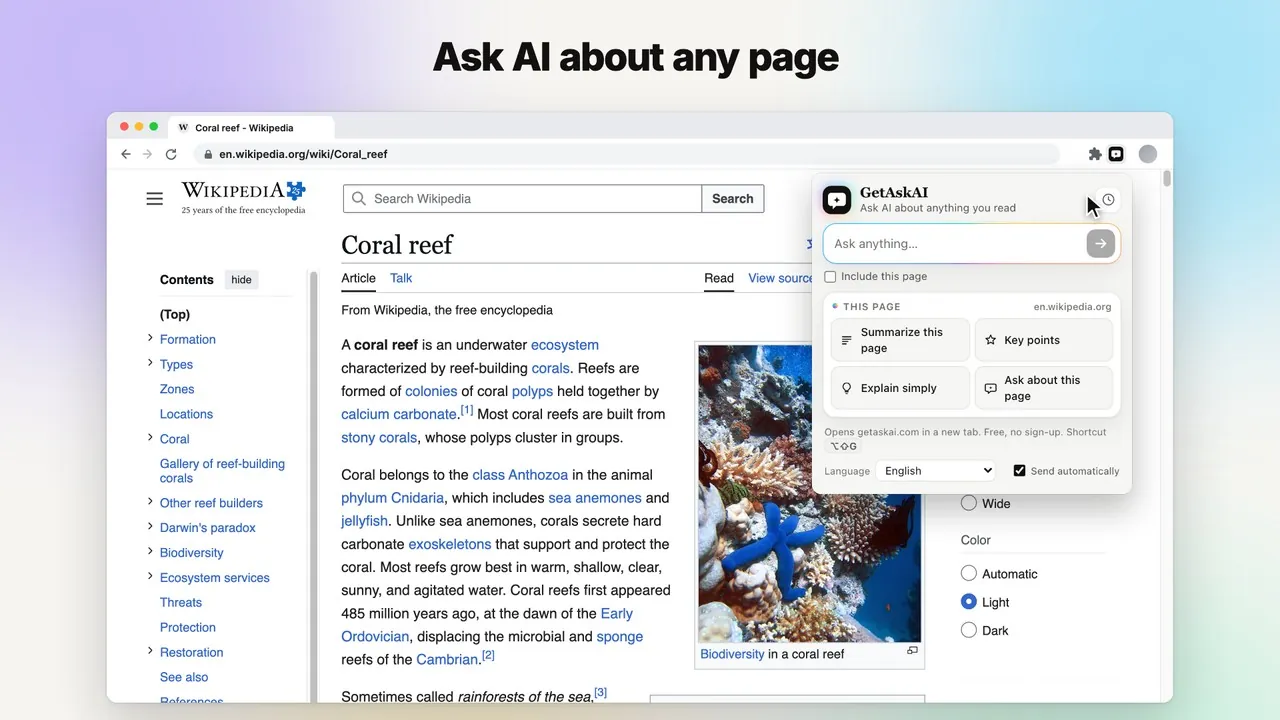
Task: Open the coral reef thumbnail image
Action: coord(809,493)
